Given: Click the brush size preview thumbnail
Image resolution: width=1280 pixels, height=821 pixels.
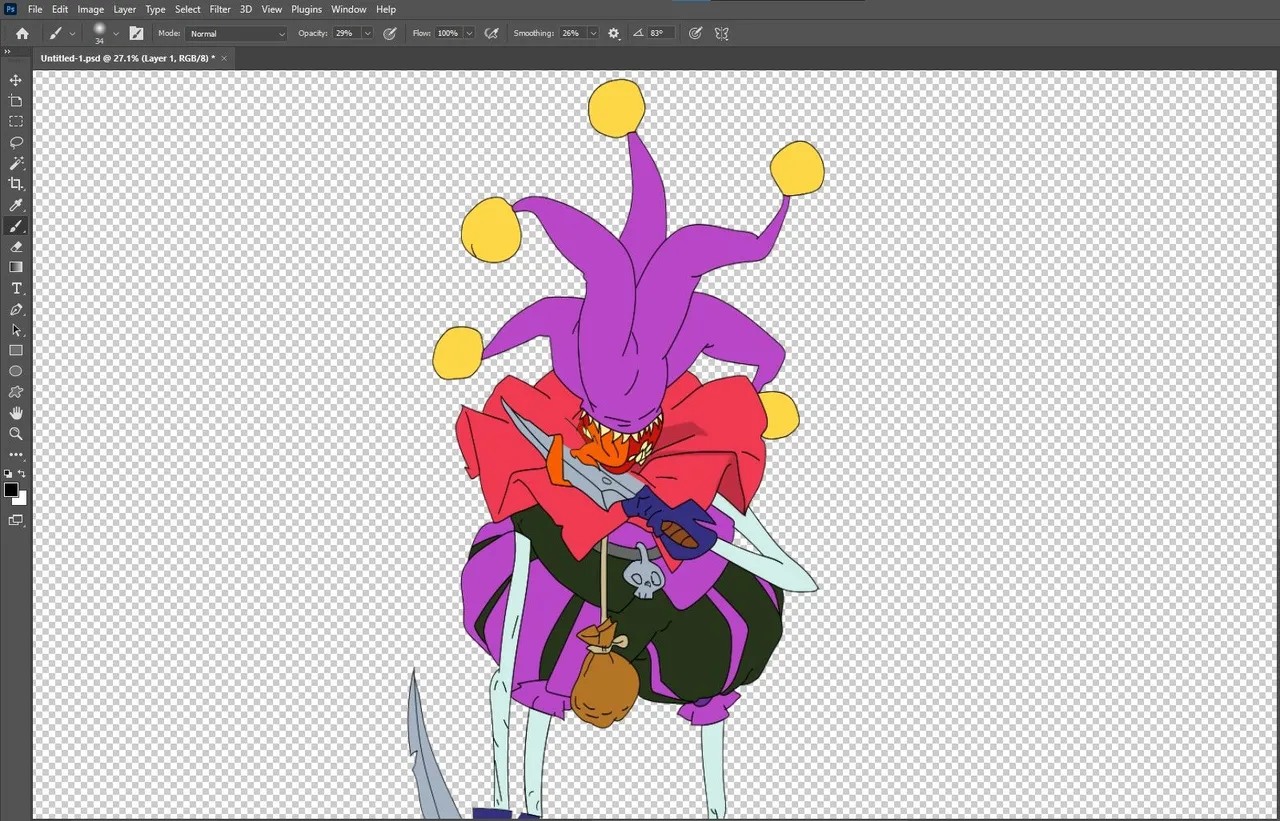Looking at the screenshot, I should [99, 32].
